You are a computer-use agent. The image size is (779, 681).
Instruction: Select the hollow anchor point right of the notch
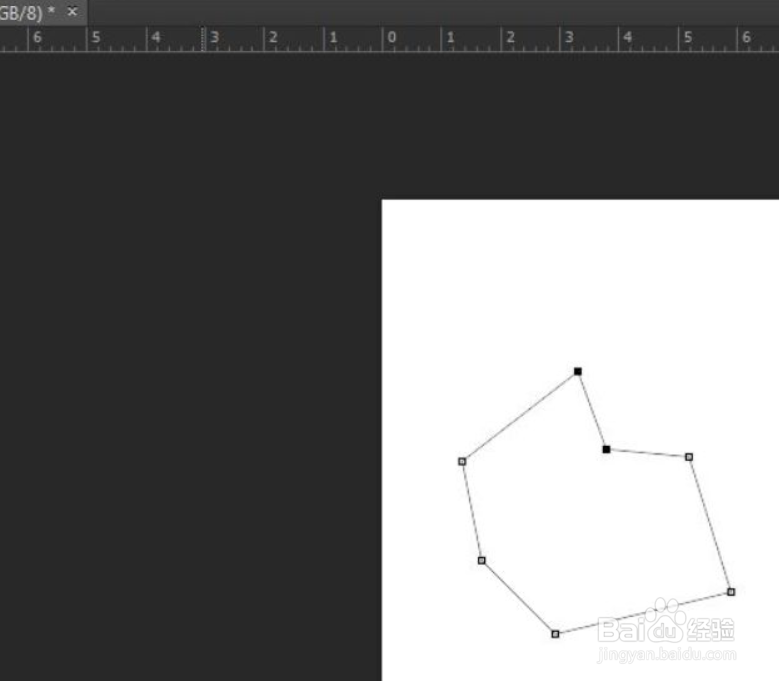[x=689, y=457]
